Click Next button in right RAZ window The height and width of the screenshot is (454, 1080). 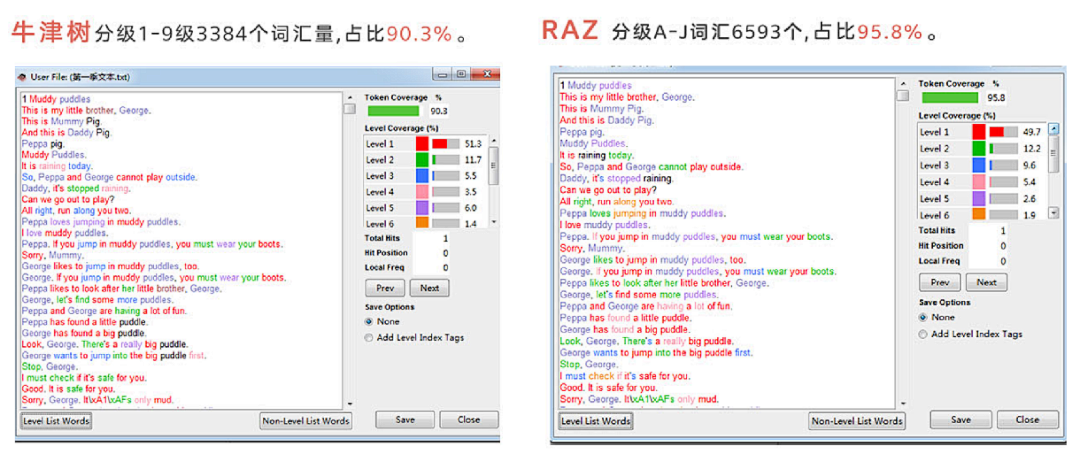coord(986,282)
